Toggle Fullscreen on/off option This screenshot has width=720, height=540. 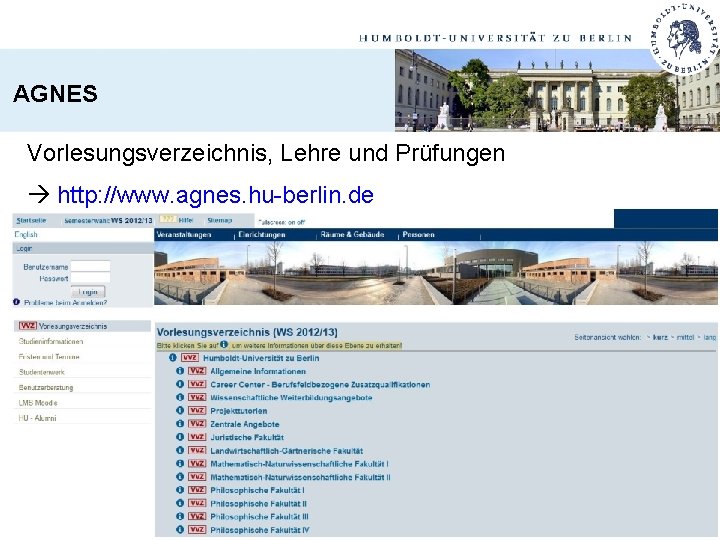click(281, 222)
